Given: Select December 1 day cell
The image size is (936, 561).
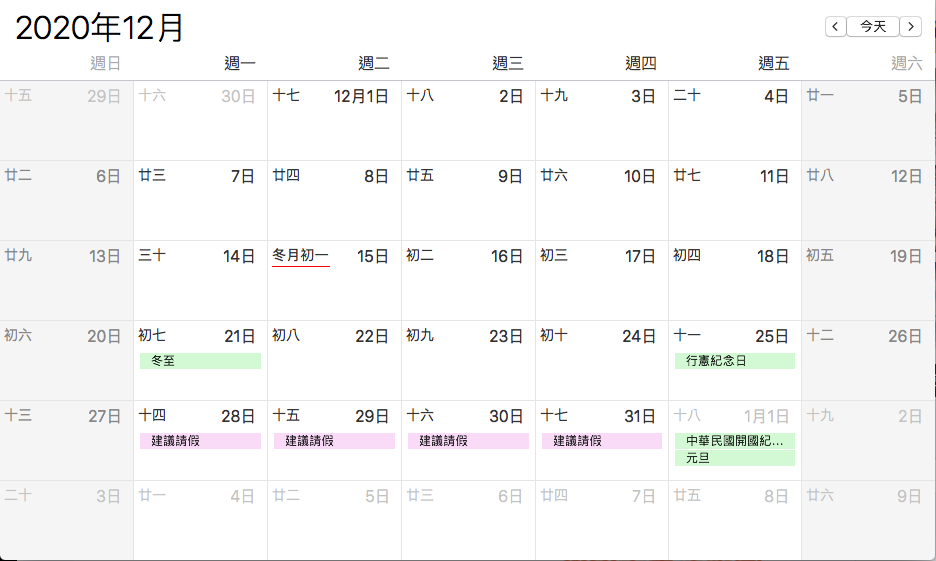Looking at the screenshot, I should (x=334, y=121).
